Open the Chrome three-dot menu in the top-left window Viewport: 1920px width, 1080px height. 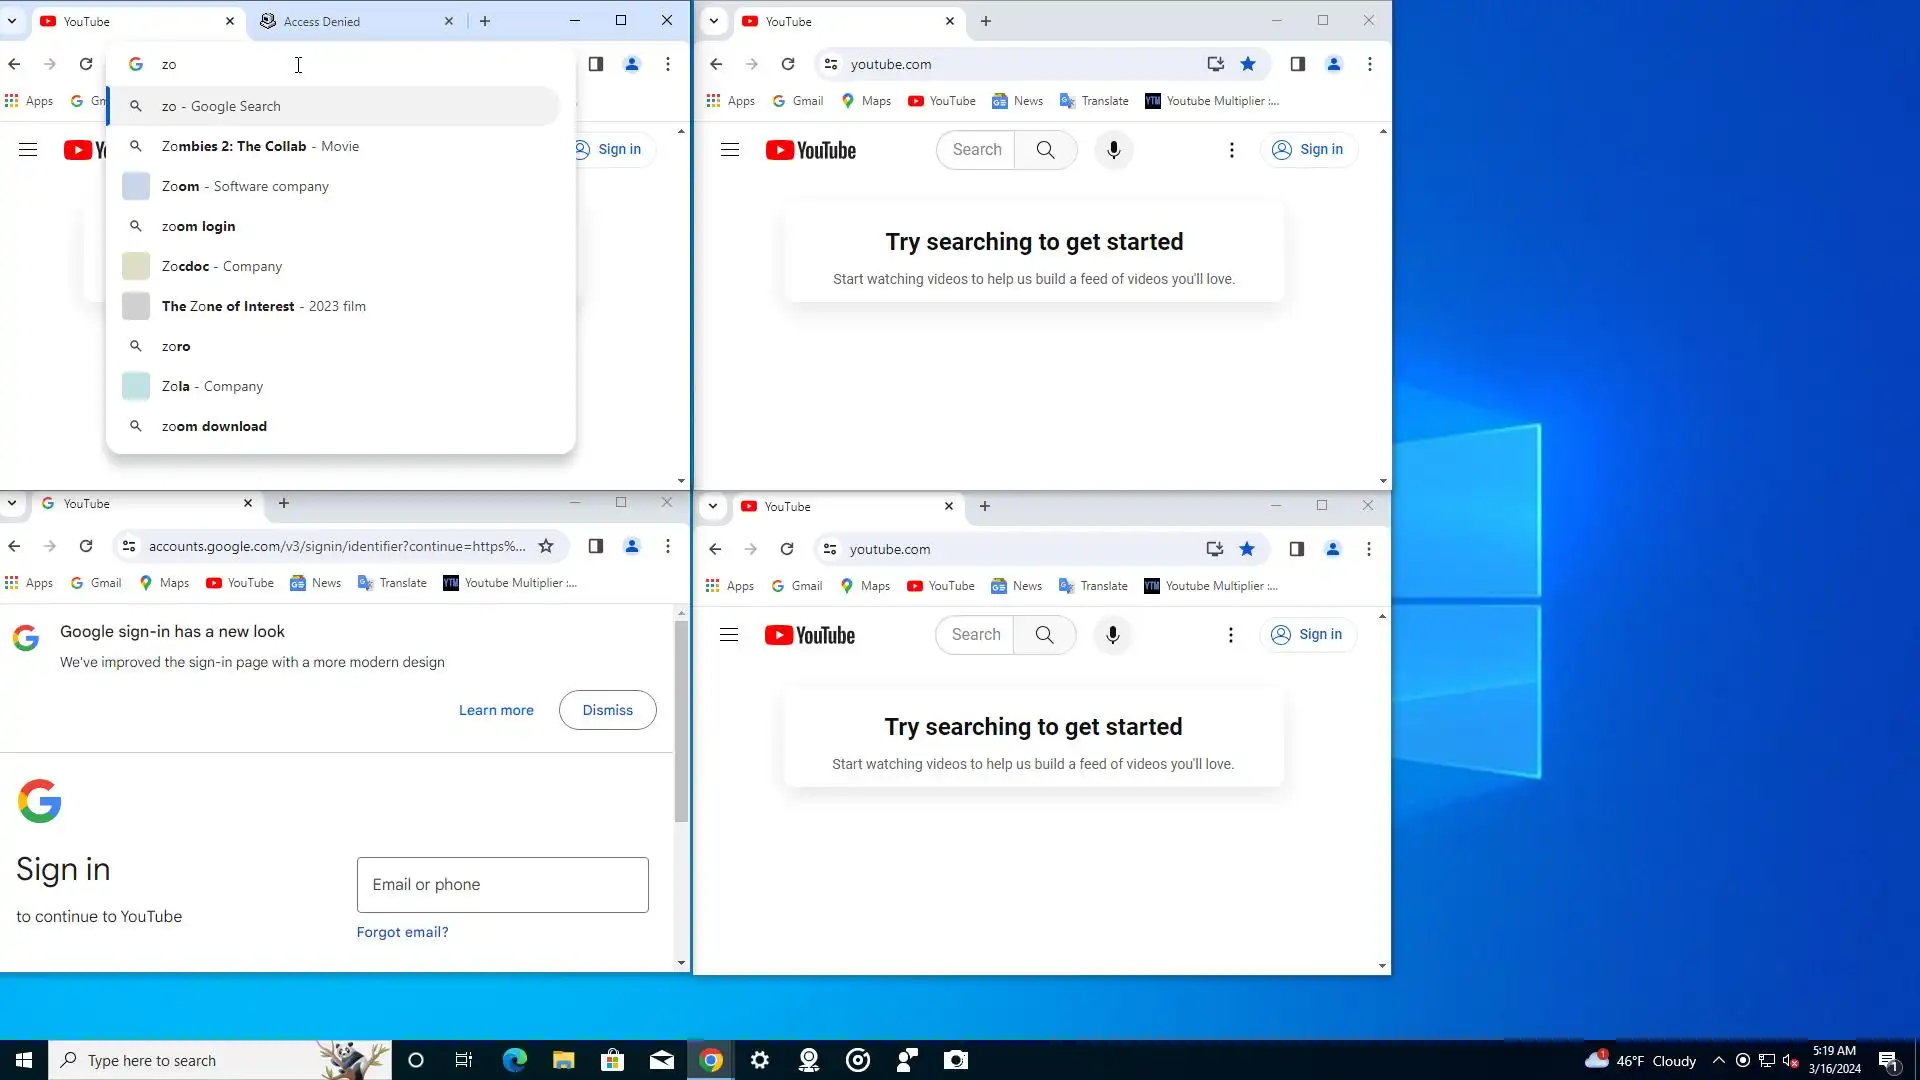point(668,64)
